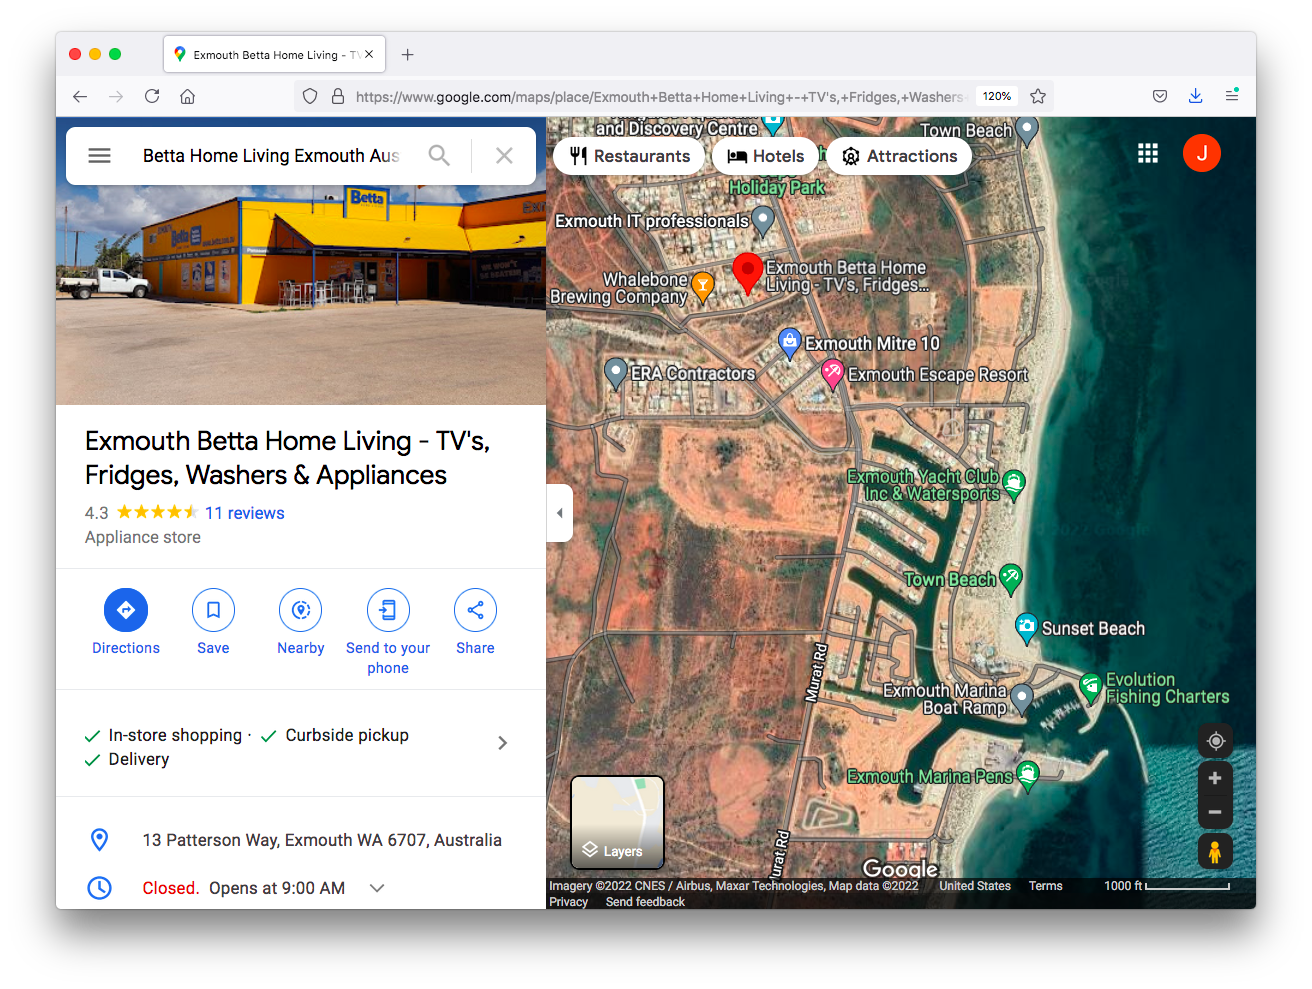Send location to your phone

point(388,610)
